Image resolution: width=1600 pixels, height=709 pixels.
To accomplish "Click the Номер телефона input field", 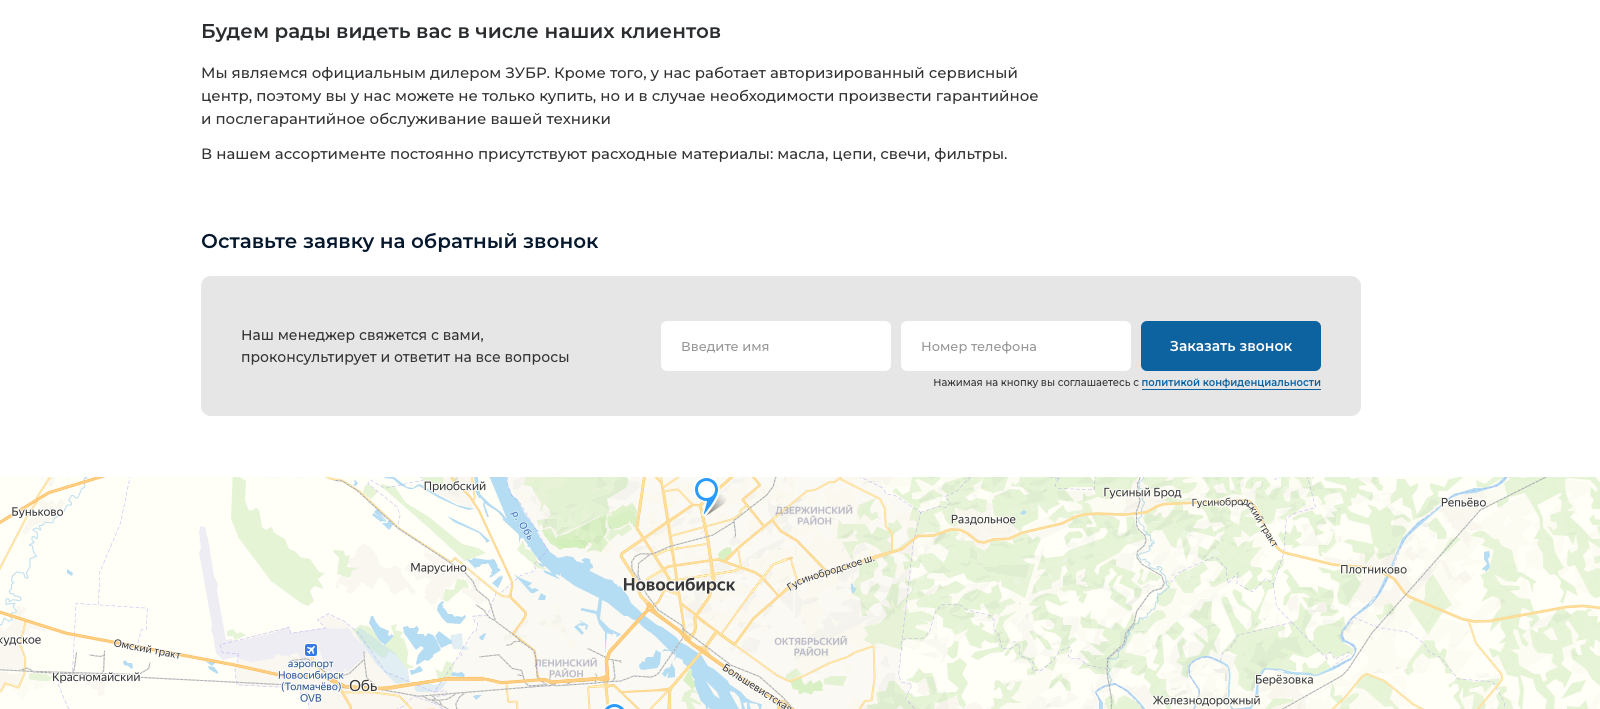I will (x=1016, y=346).
